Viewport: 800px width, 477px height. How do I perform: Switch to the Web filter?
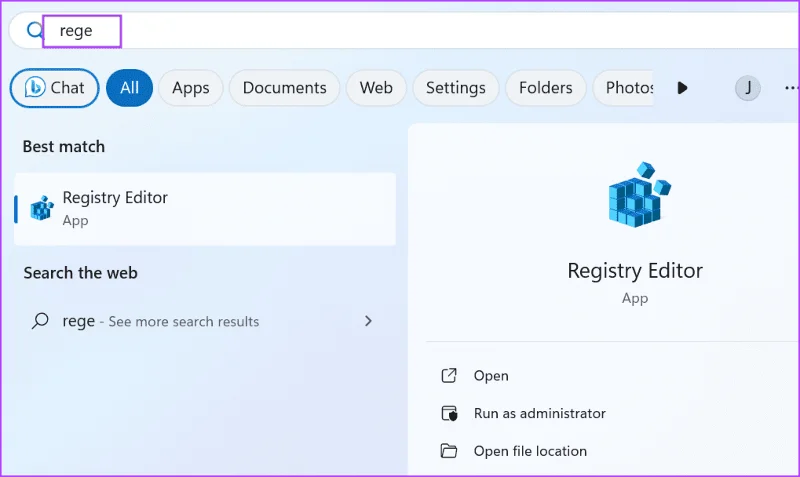tap(376, 88)
